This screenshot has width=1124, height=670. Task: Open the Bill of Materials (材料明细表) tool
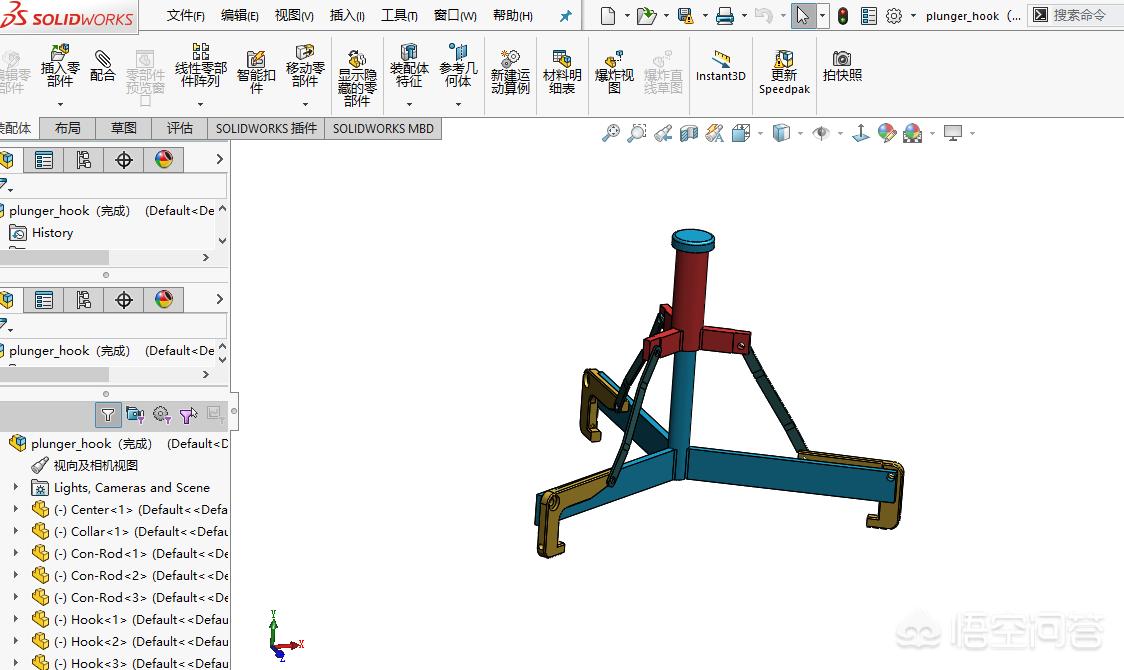point(562,72)
